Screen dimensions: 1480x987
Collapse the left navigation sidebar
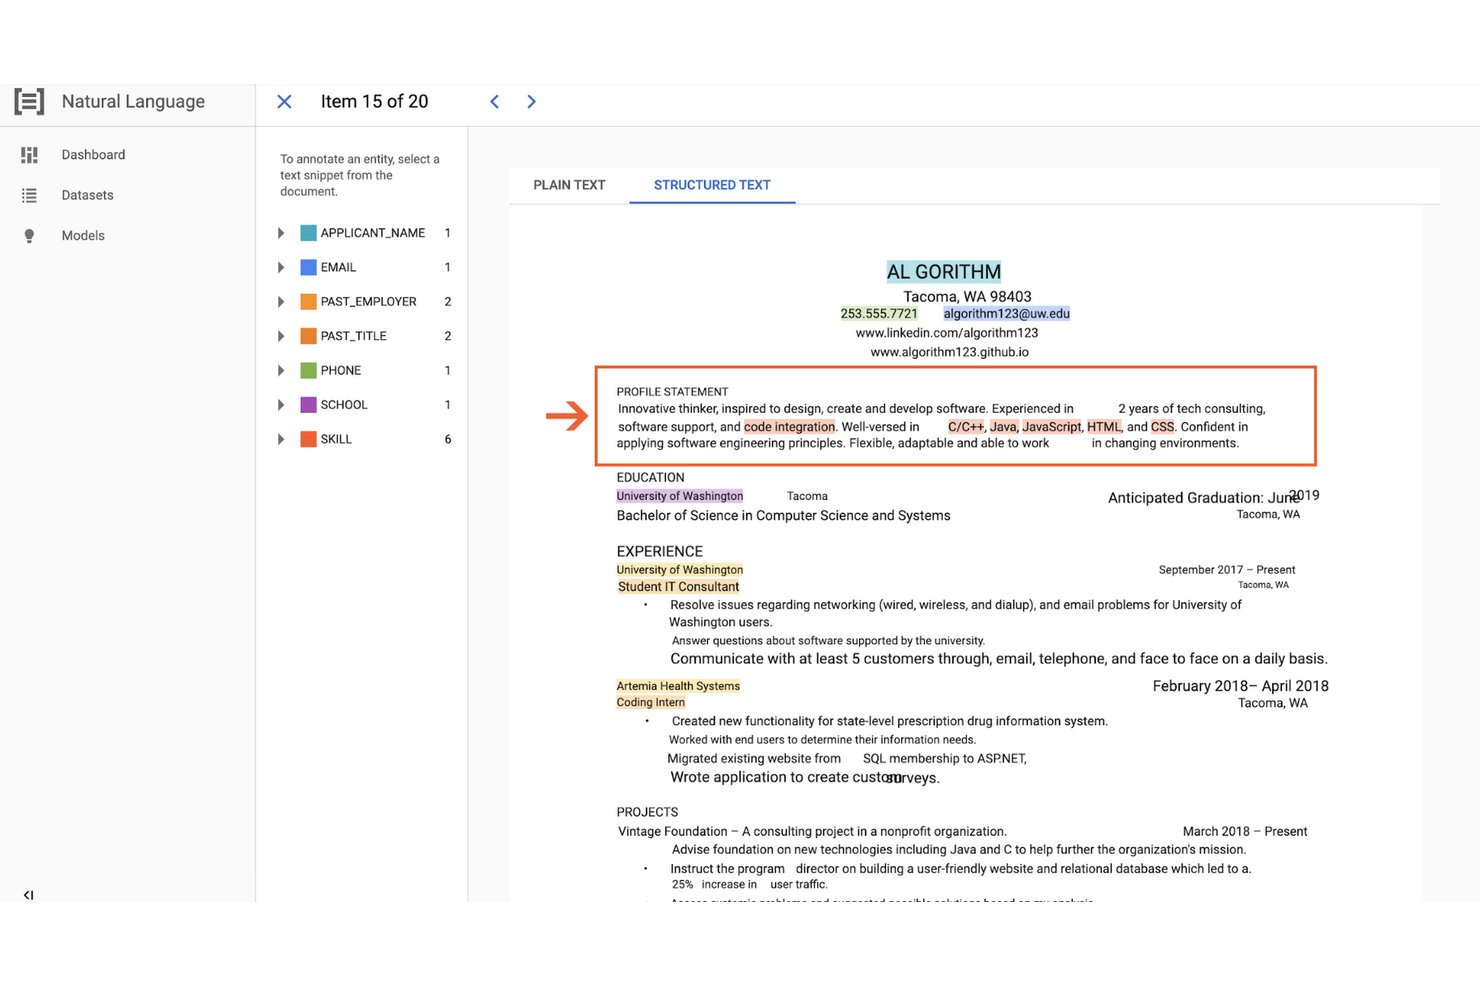pyautogui.click(x=28, y=895)
